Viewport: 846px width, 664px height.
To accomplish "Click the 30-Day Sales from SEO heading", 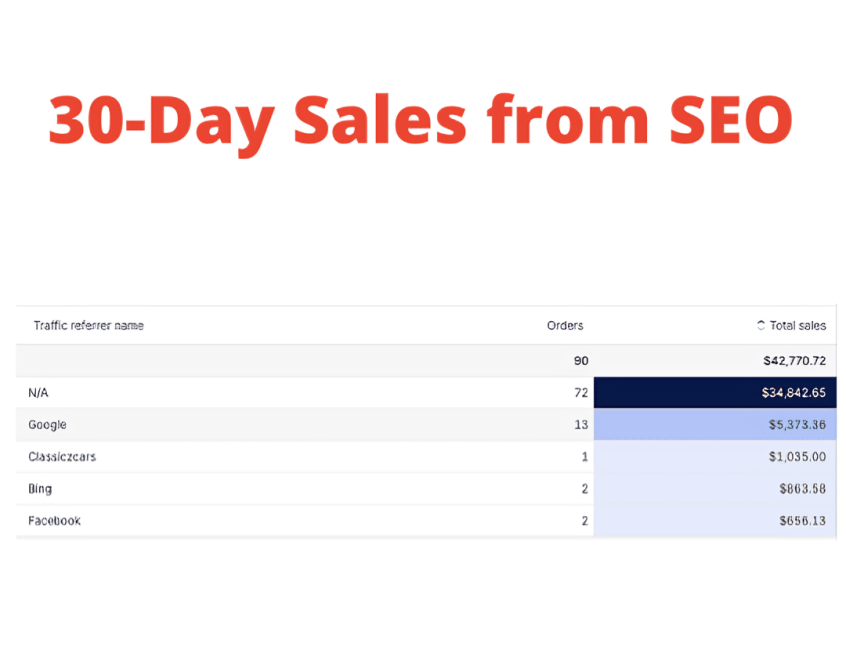I will tap(420, 120).
